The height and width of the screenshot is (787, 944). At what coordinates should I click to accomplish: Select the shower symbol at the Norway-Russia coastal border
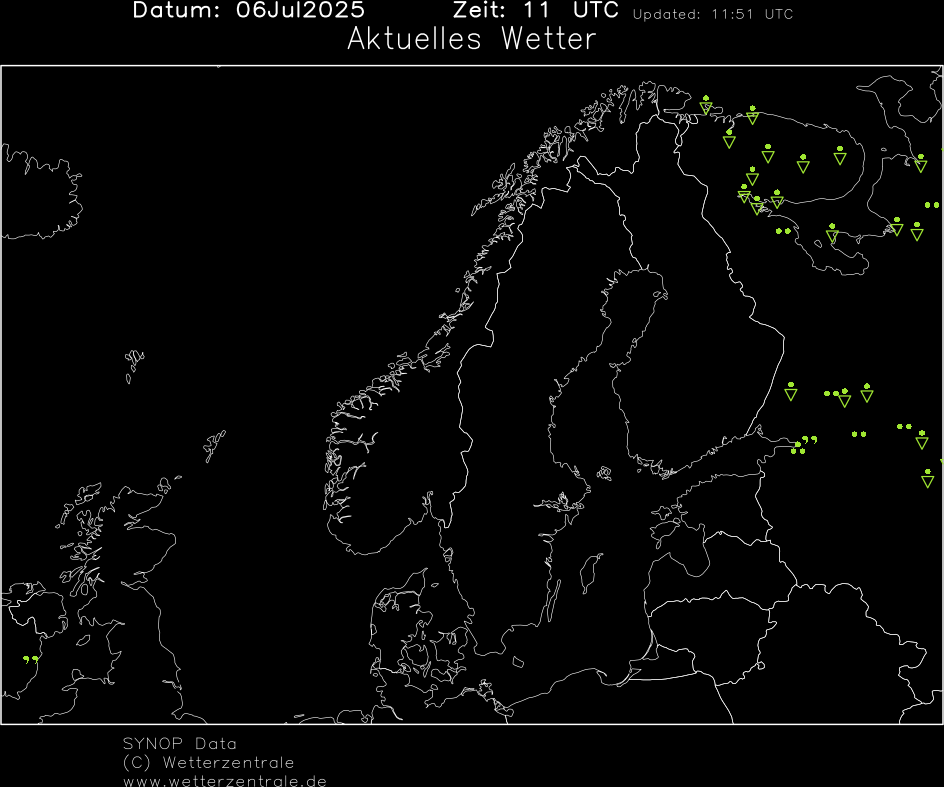(x=706, y=105)
